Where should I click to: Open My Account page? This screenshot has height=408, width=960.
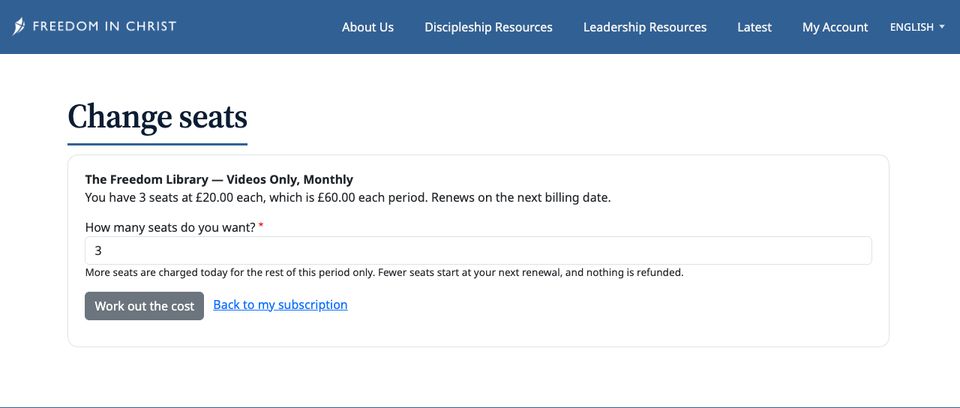pos(835,27)
